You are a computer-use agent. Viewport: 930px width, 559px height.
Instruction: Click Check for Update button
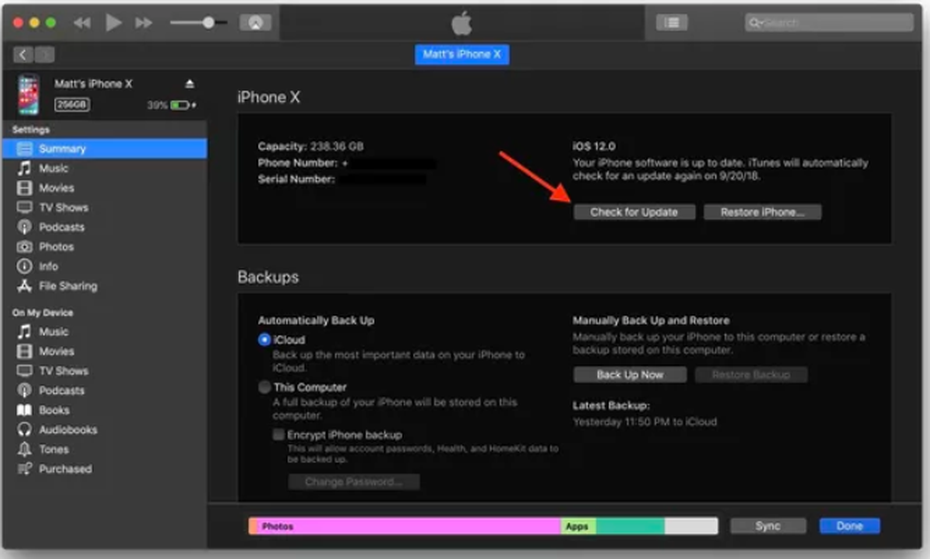point(634,212)
